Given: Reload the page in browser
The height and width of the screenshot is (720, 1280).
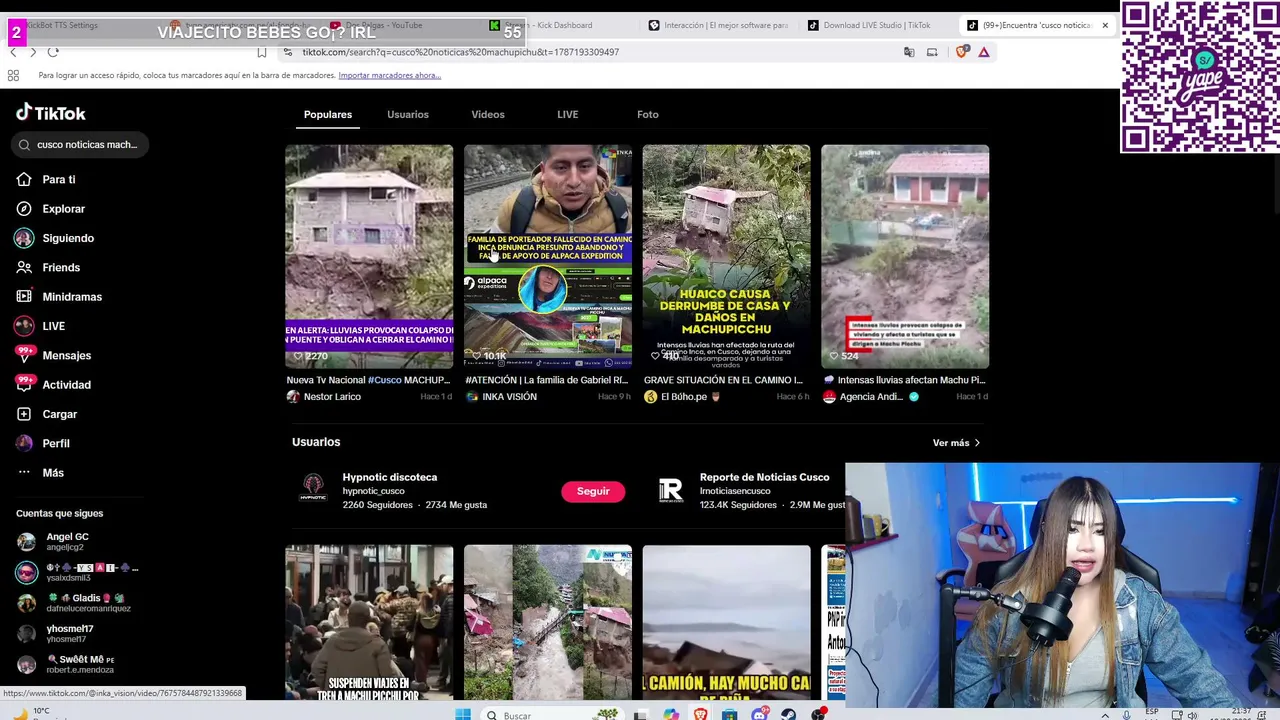Looking at the screenshot, I should [x=53, y=52].
